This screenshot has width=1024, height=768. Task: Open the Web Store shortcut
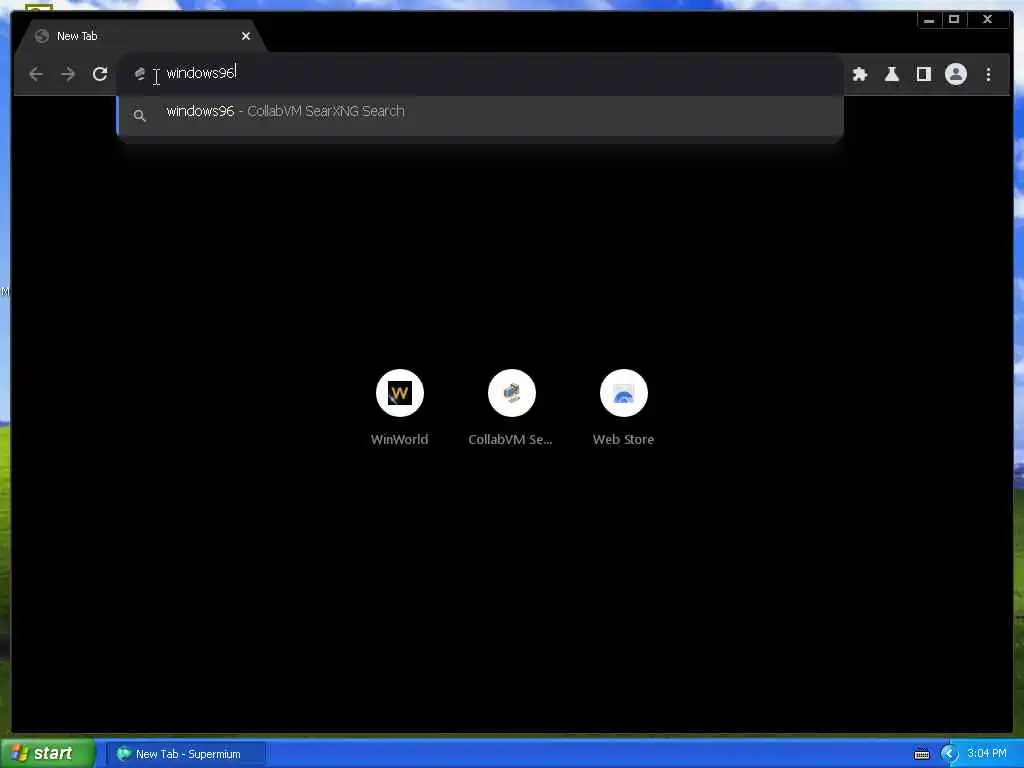pyautogui.click(x=624, y=408)
